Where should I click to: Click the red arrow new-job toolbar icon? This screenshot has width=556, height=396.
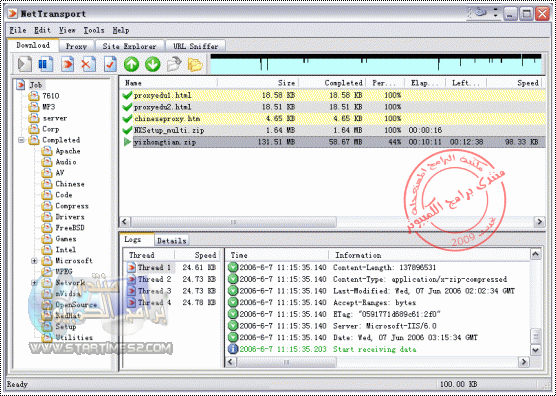(67, 65)
